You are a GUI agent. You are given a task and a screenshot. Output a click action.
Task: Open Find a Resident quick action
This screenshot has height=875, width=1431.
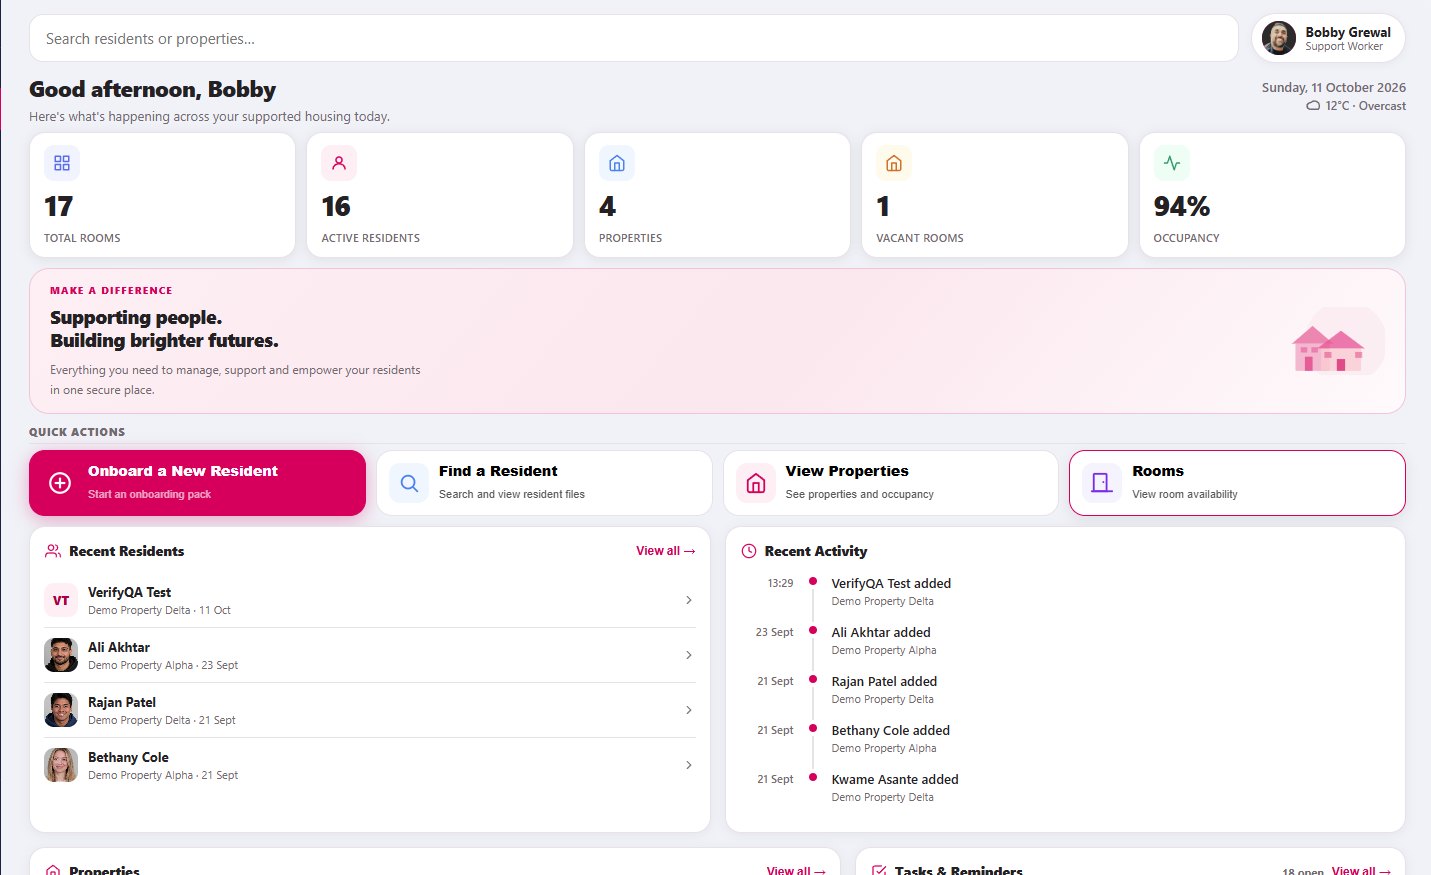click(544, 483)
